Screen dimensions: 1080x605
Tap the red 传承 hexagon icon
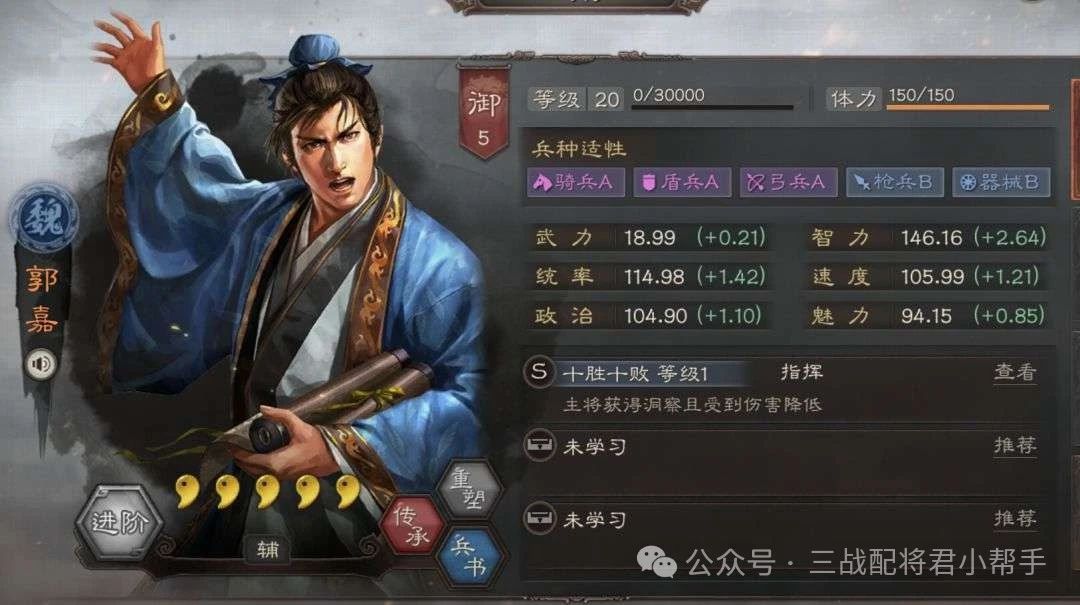(412, 525)
